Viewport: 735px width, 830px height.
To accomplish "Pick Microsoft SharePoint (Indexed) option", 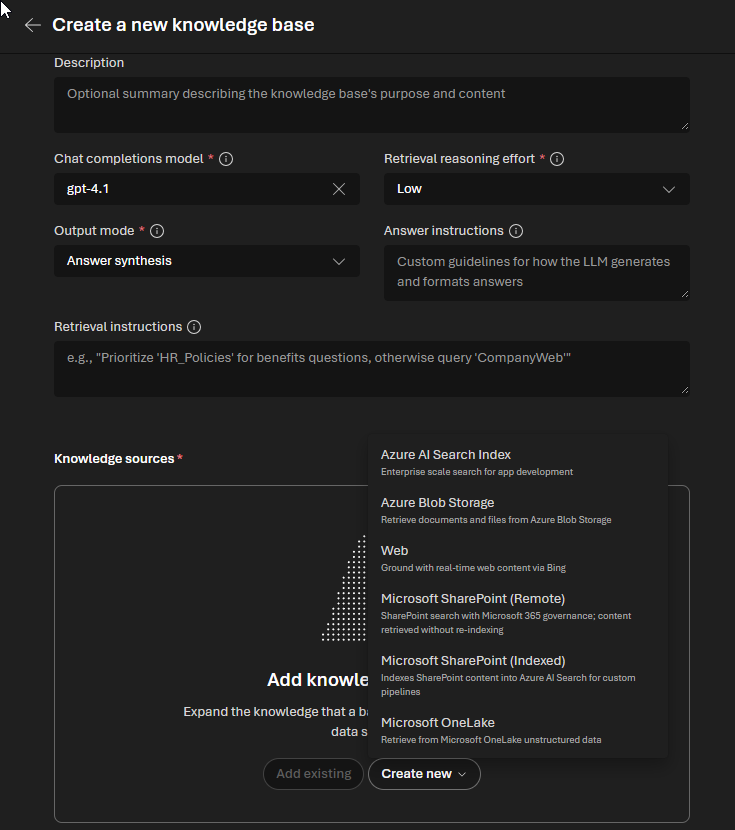I will pyautogui.click(x=518, y=675).
